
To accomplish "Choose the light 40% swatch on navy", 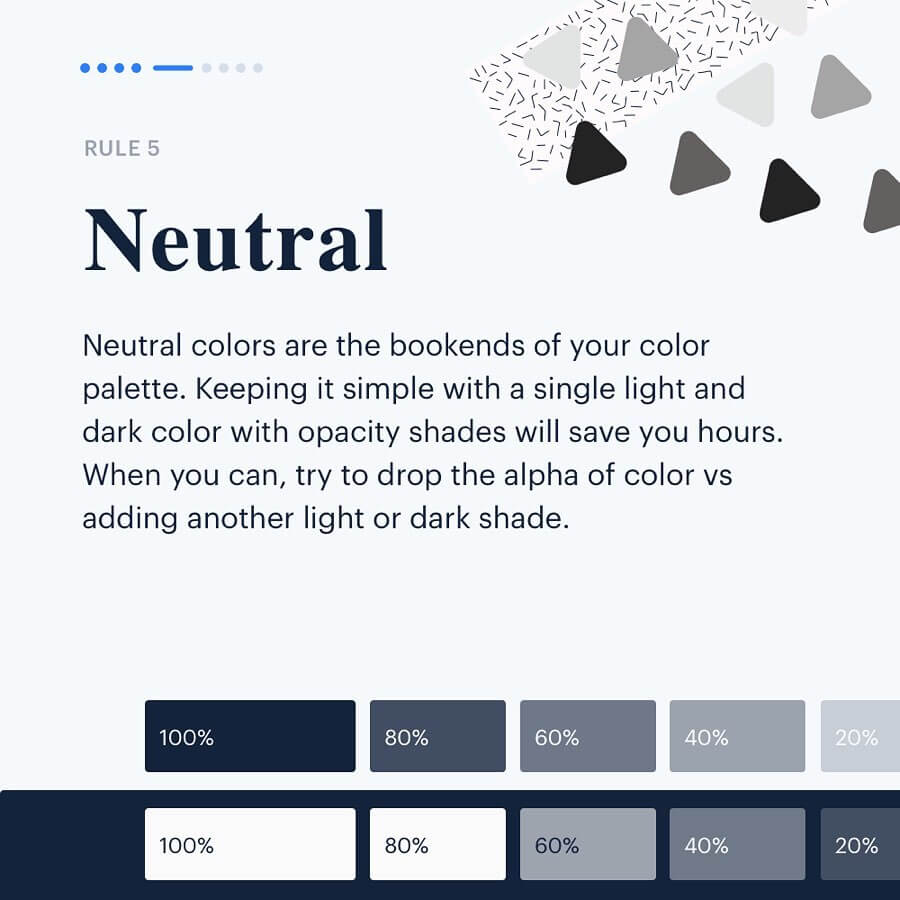I will coord(737,844).
